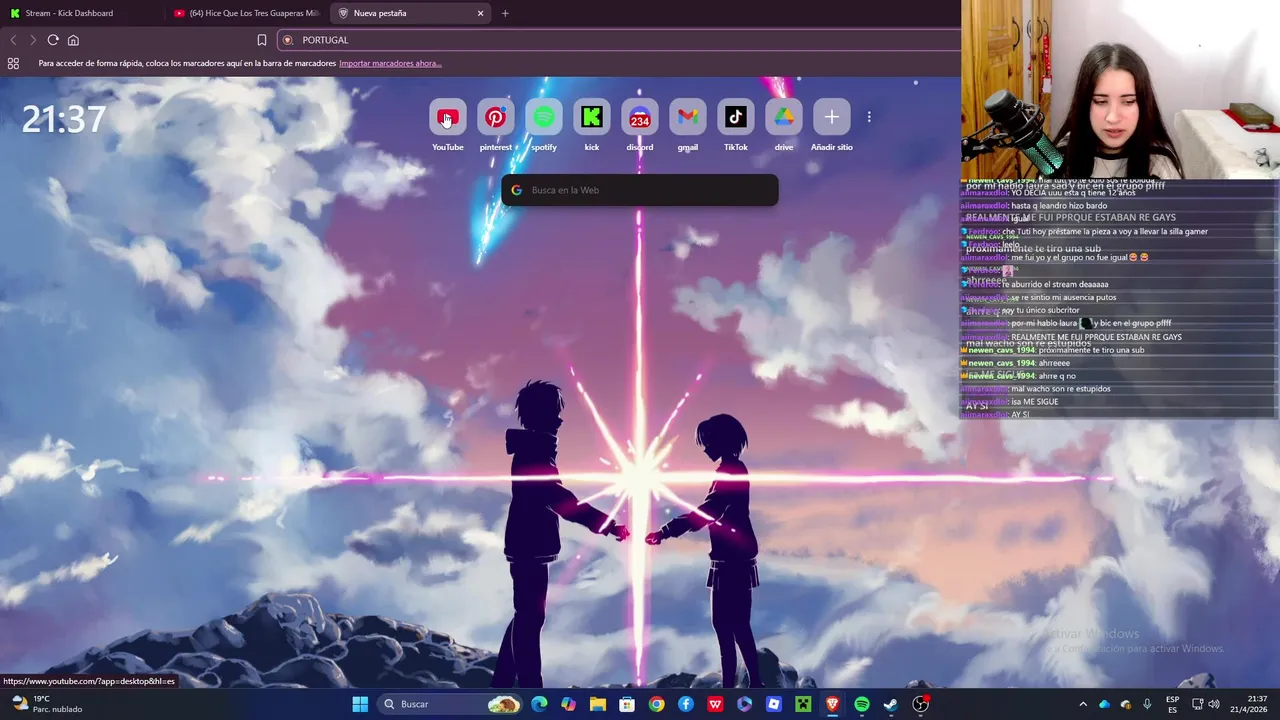The width and height of the screenshot is (1280, 720).
Task: Open the apps grid in bookmarks bar
Action: click(x=13, y=63)
